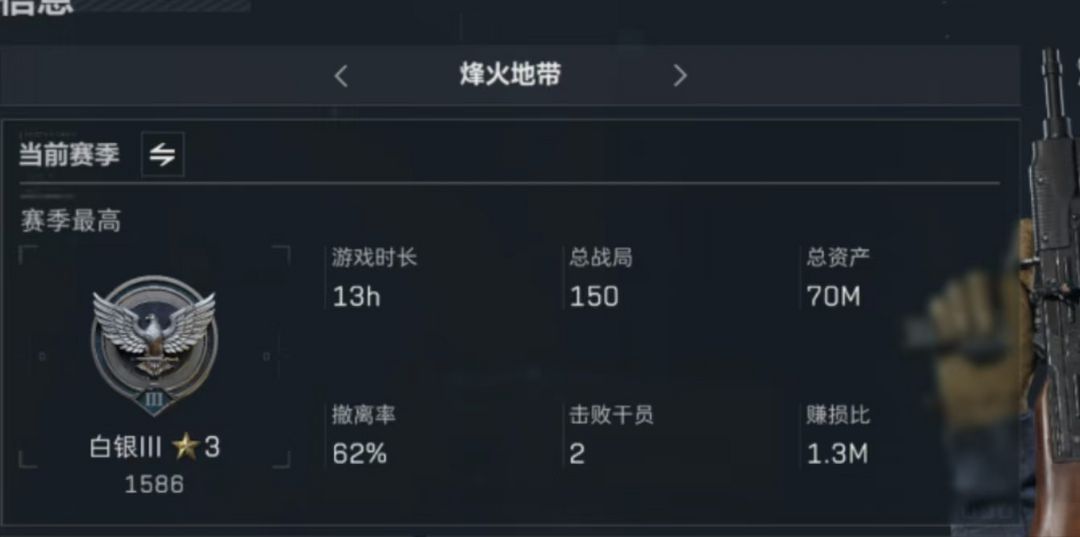The width and height of the screenshot is (1080, 537).
Task: Select the 赚损比 1.3M stat
Action: click(x=838, y=435)
